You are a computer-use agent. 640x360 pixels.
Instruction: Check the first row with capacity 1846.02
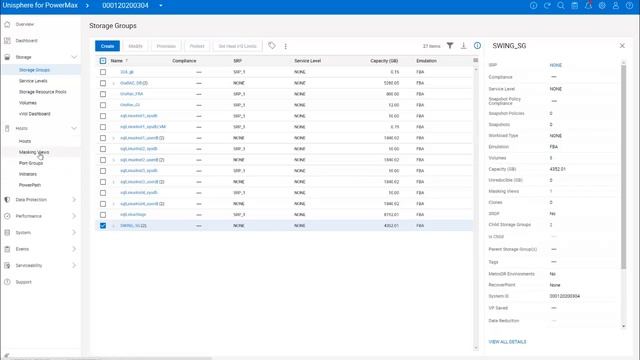pyautogui.click(x=103, y=138)
